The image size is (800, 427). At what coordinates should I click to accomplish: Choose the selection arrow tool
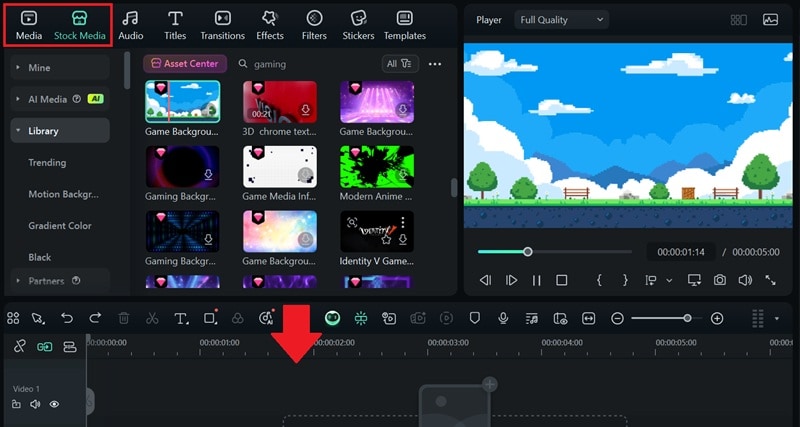click(38, 319)
